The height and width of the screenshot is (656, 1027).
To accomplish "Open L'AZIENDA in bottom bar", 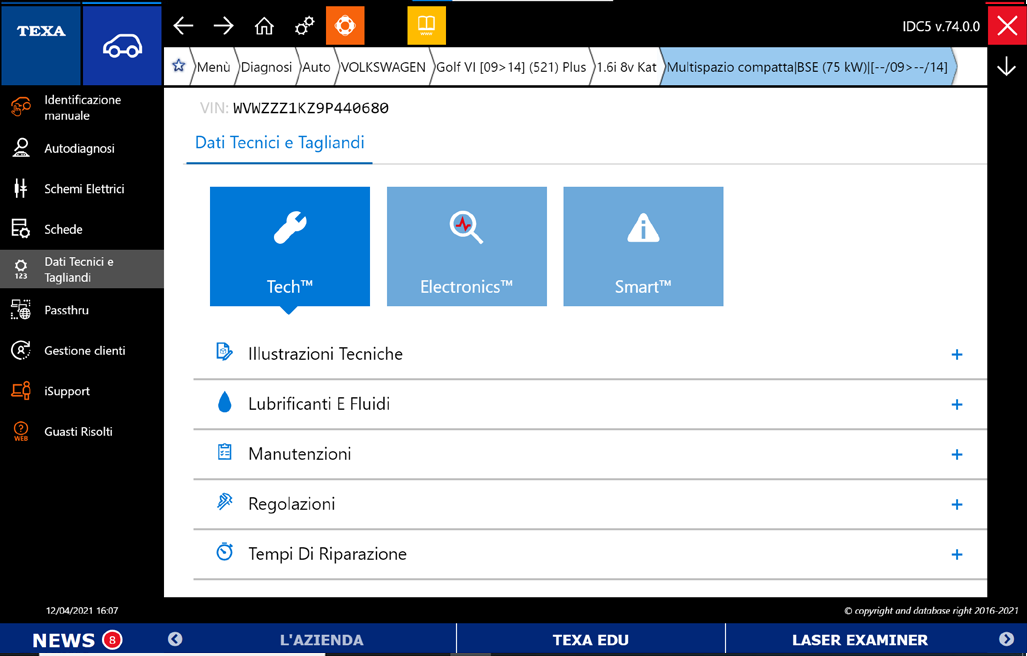I will tap(321, 640).
